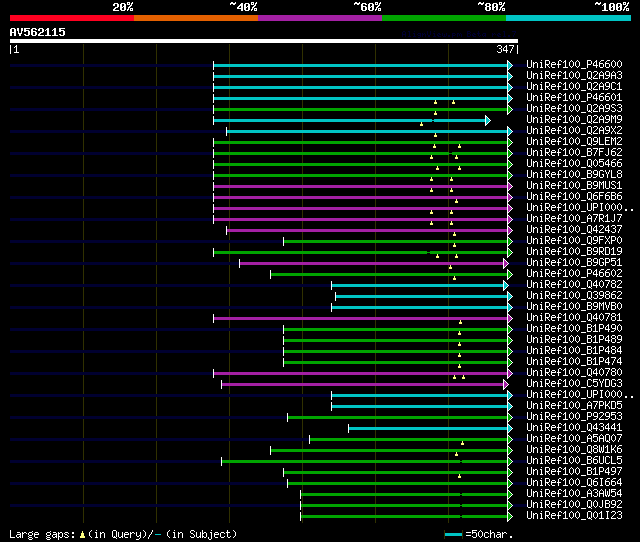Screen dimensions: 640x542
Task: Click the green alignment bar for UniRef100_Q01I23
Action: (404, 517)
